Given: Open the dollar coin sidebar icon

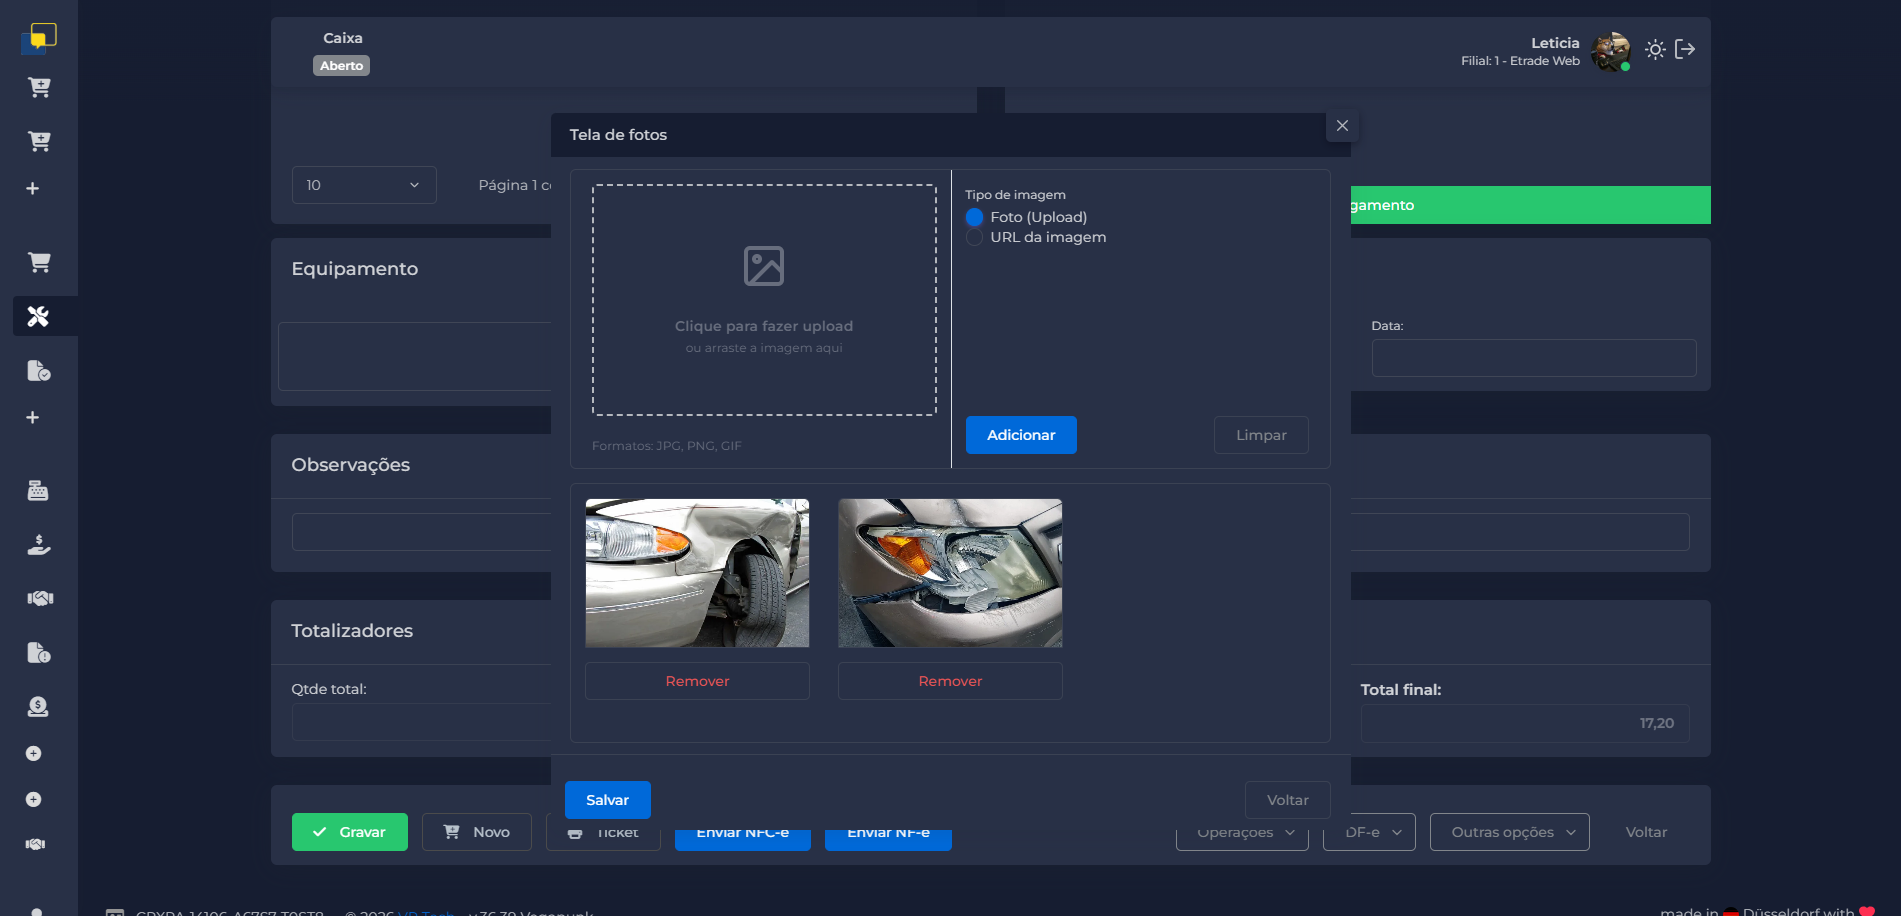Looking at the screenshot, I should tap(38, 707).
